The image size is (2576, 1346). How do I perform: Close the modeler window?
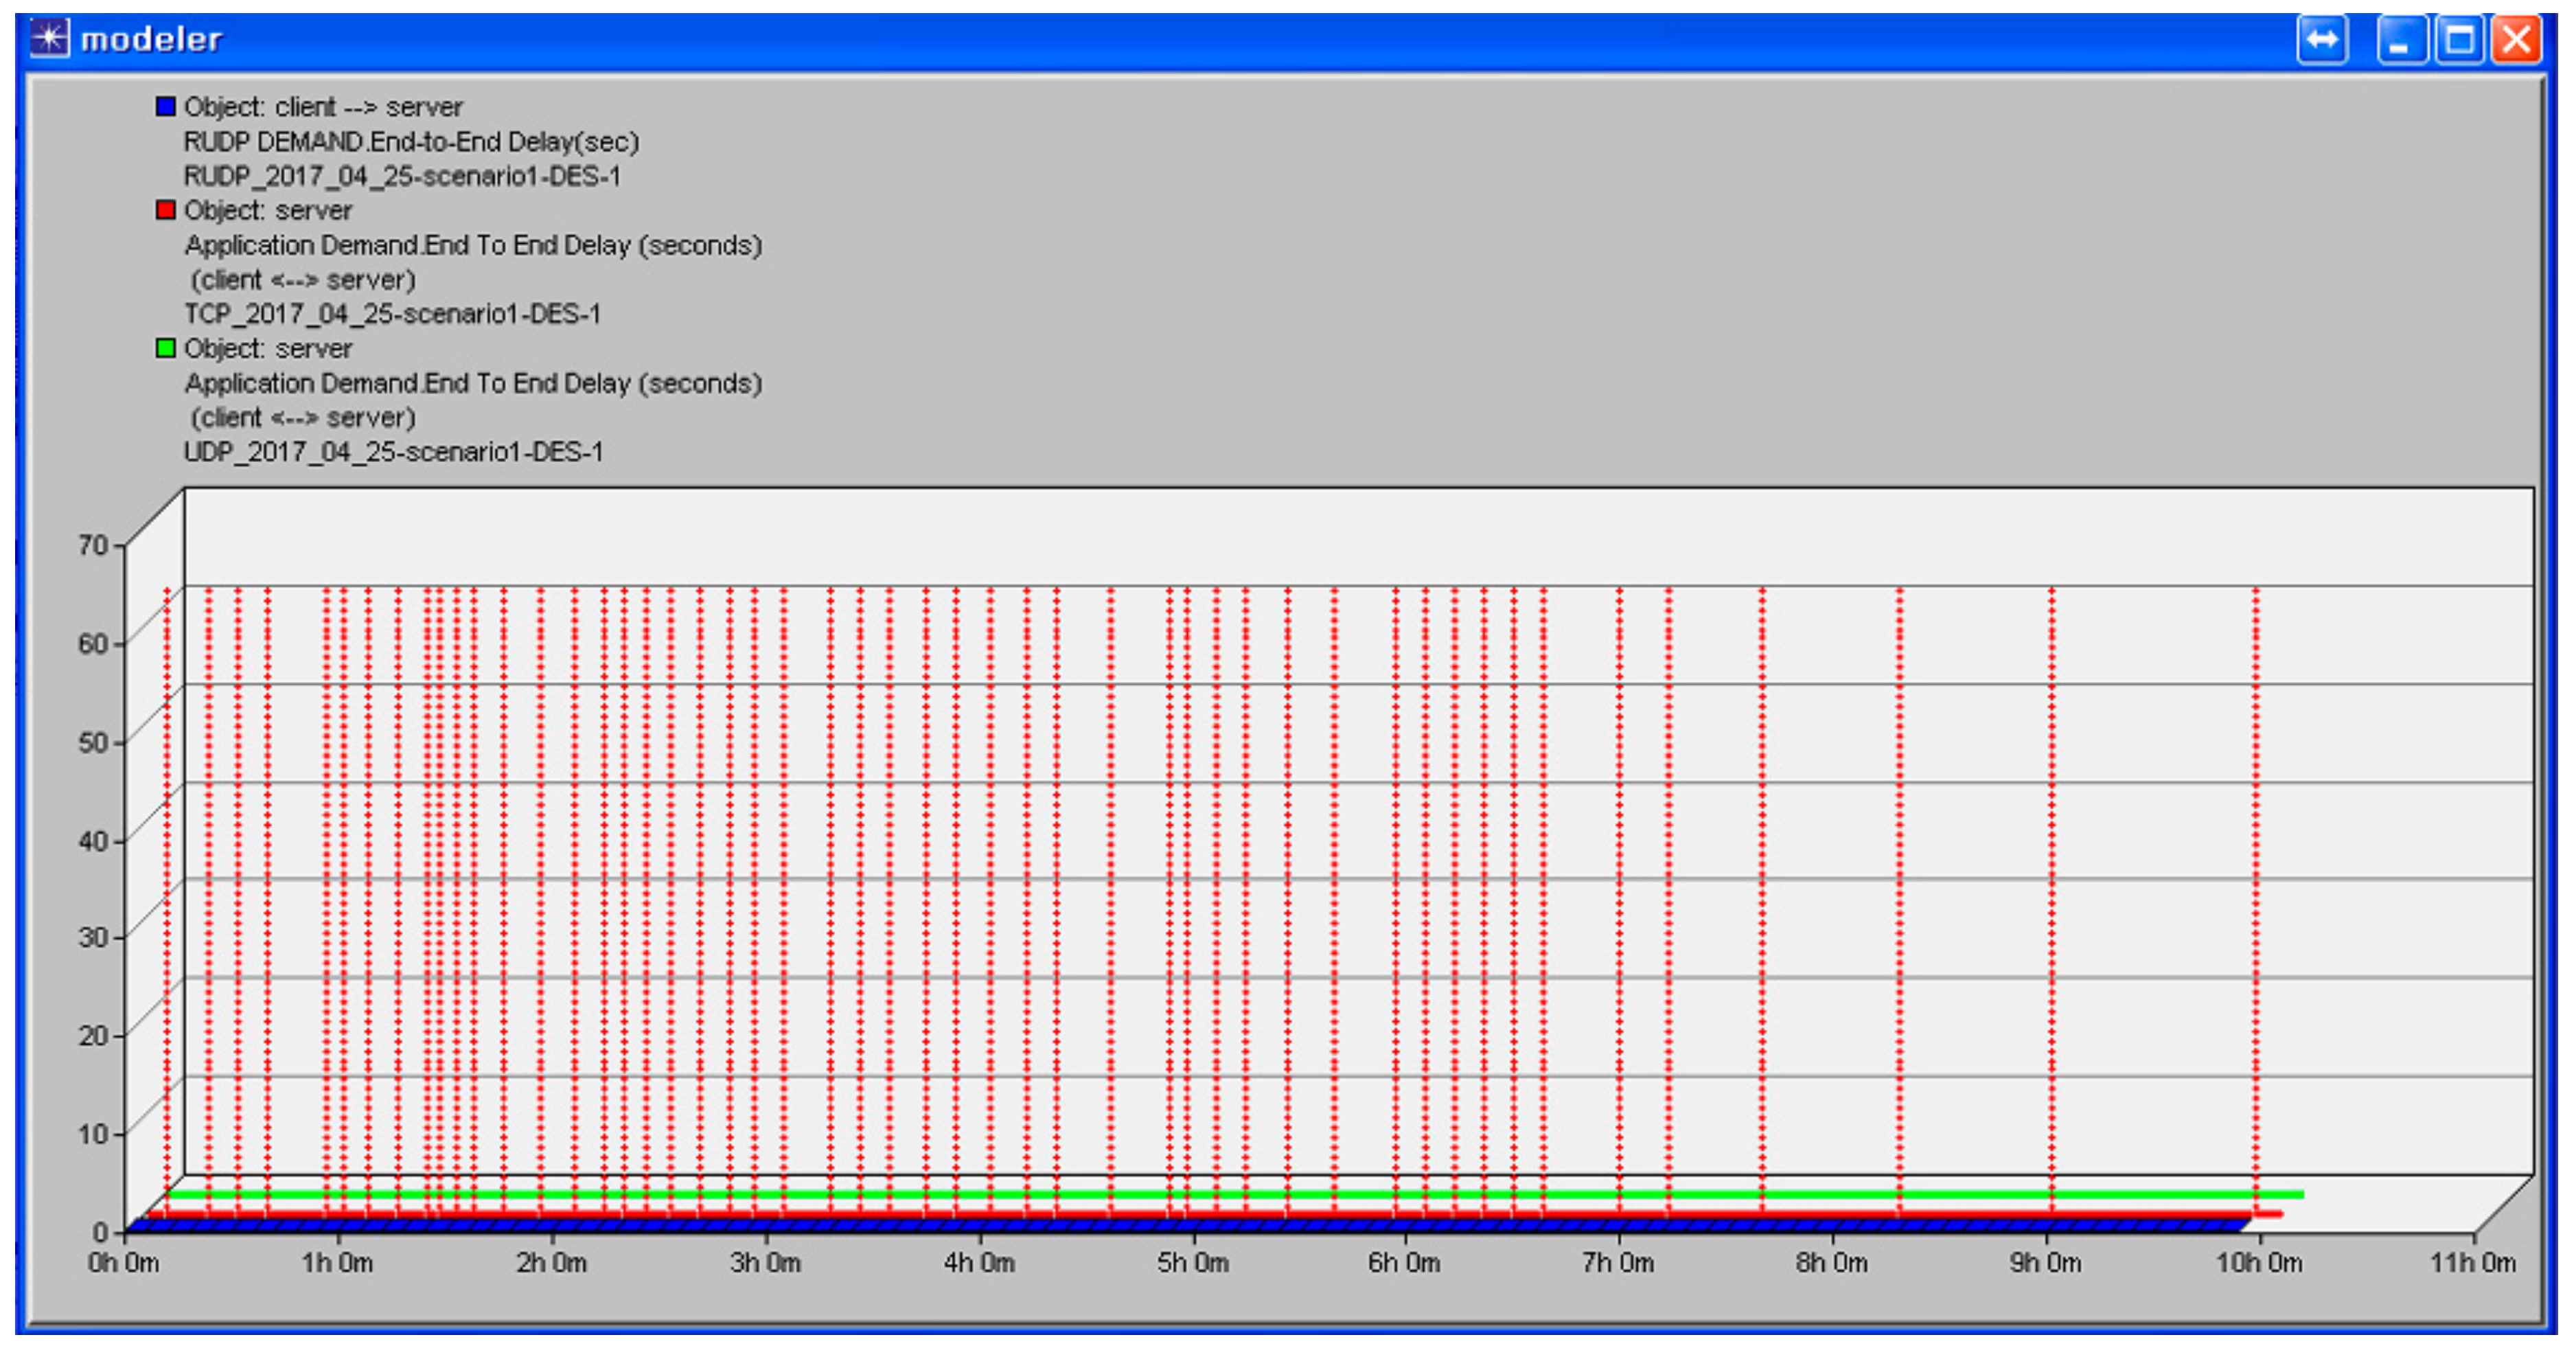(x=2516, y=40)
